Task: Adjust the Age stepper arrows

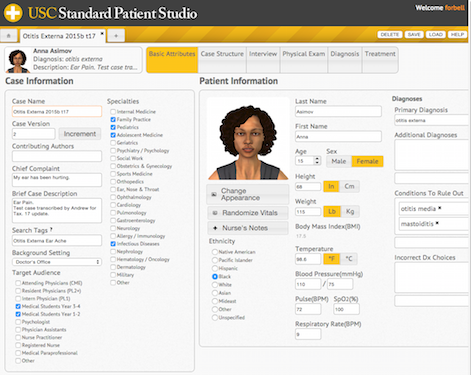Action: tap(317, 161)
